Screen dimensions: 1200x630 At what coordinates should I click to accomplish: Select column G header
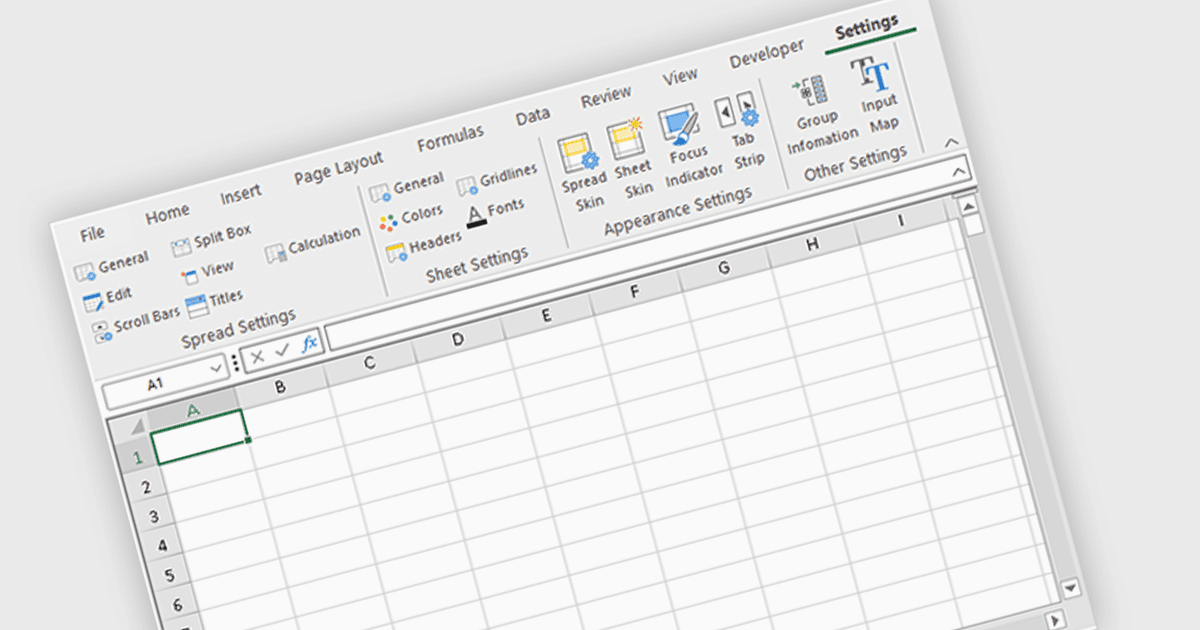(x=723, y=267)
